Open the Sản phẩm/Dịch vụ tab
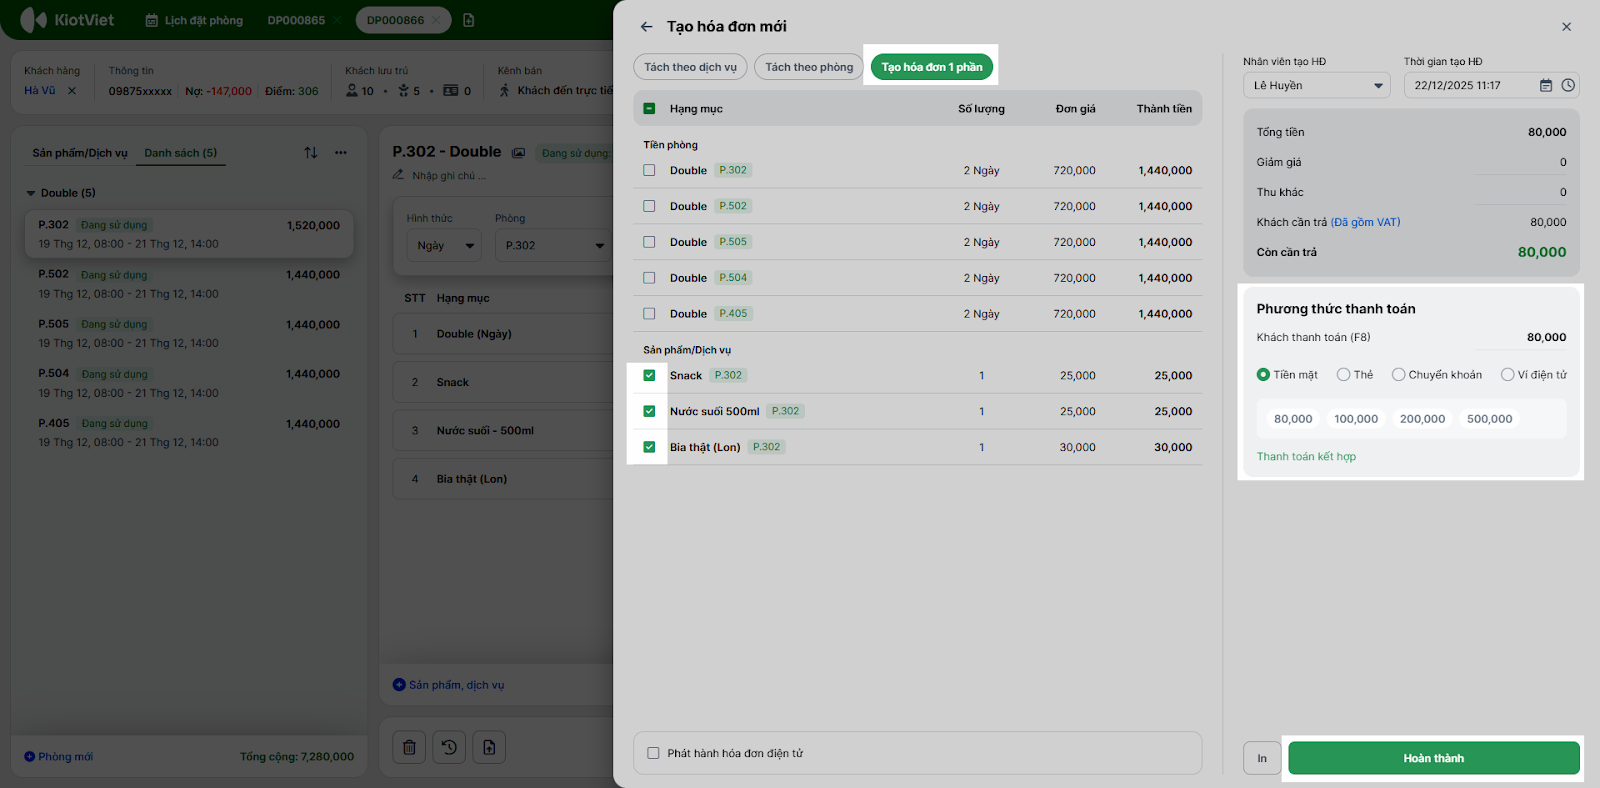Image resolution: width=1600 pixels, height=788 pixels. click(80, 153)
